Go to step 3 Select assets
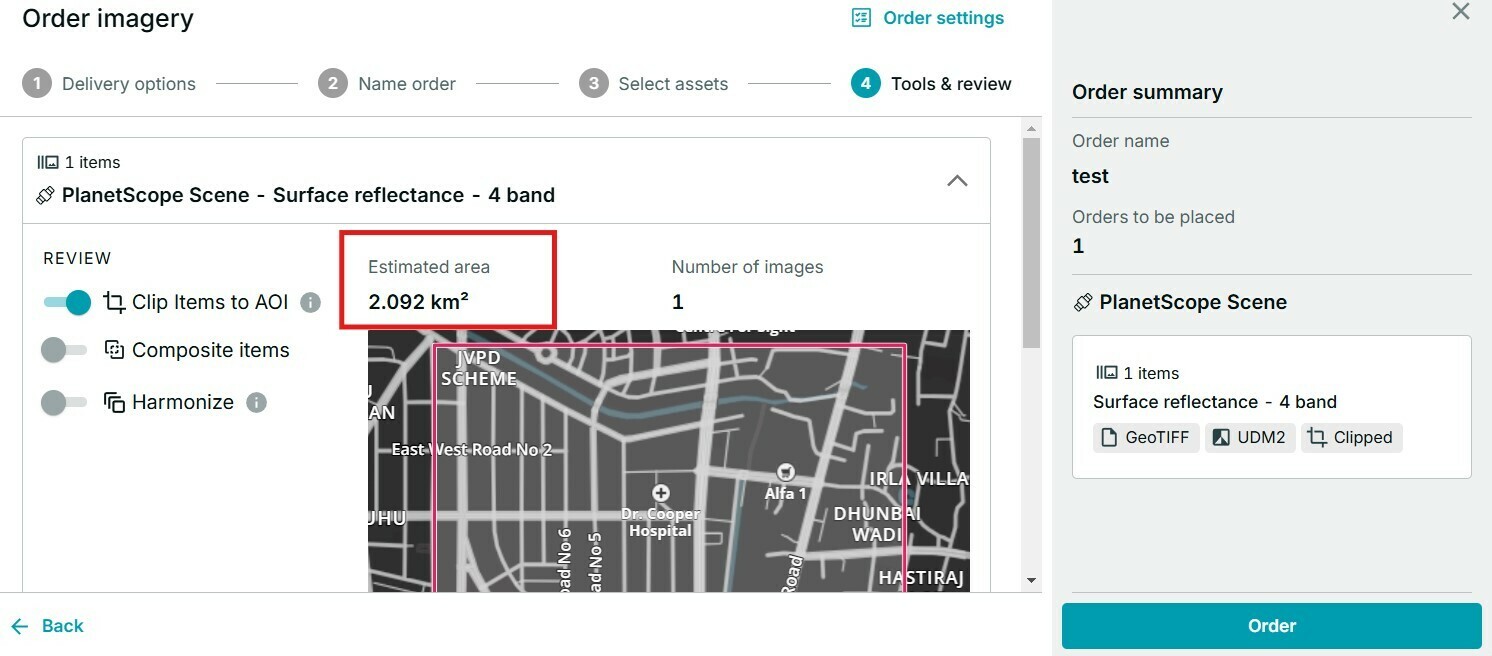 point(654,84)
